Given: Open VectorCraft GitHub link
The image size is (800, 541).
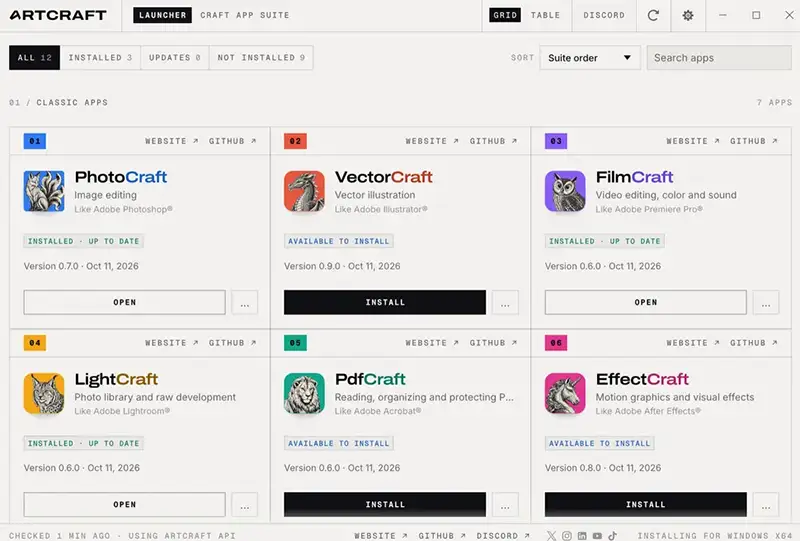Looking at the screenshot, I should tap(493, 141).
